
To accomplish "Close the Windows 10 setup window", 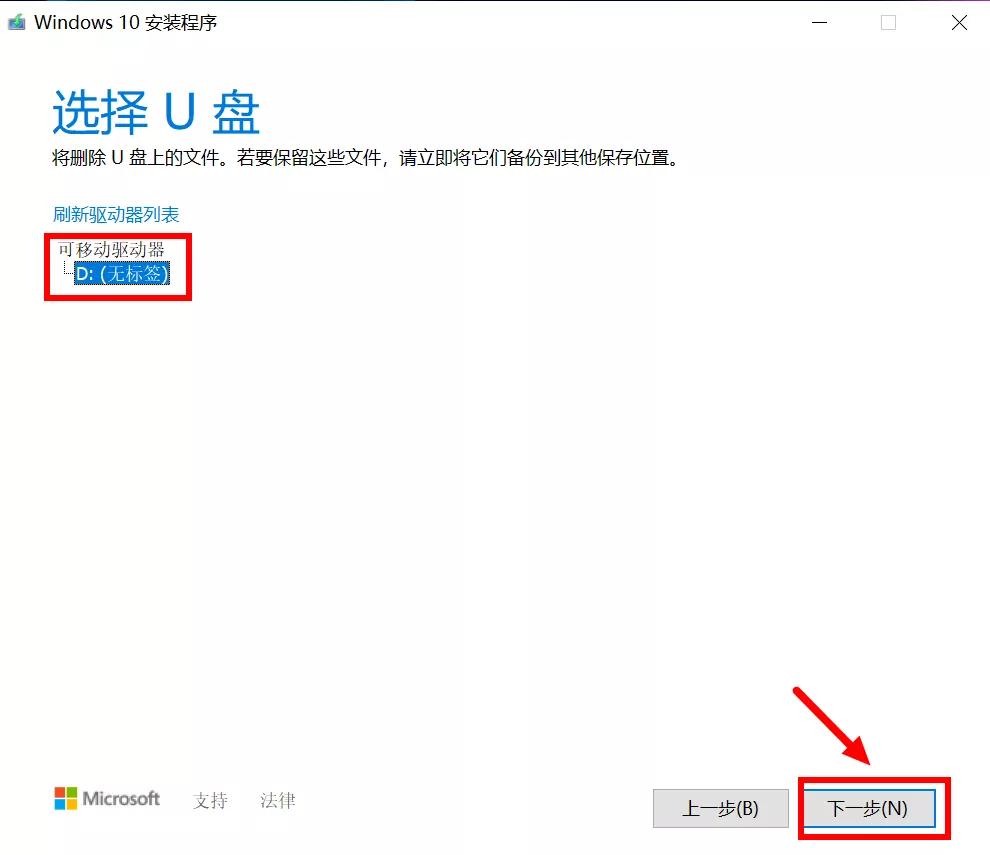I will coord(959,23).
